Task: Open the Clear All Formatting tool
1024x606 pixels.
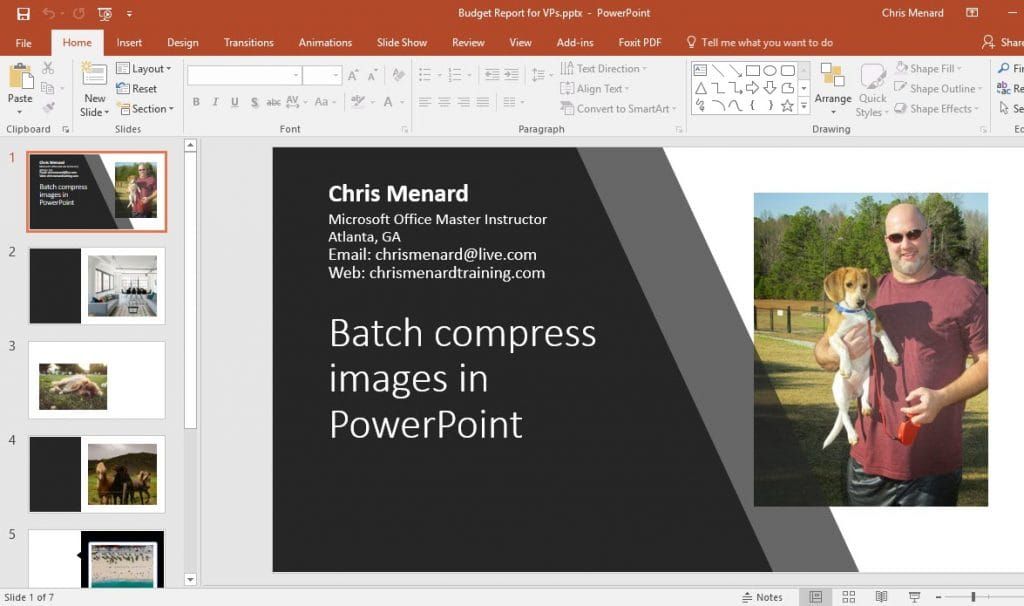Action: coord(398,74)
